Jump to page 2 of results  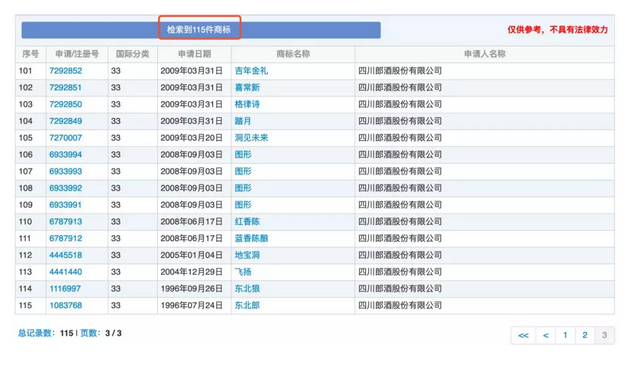(585, 335)
